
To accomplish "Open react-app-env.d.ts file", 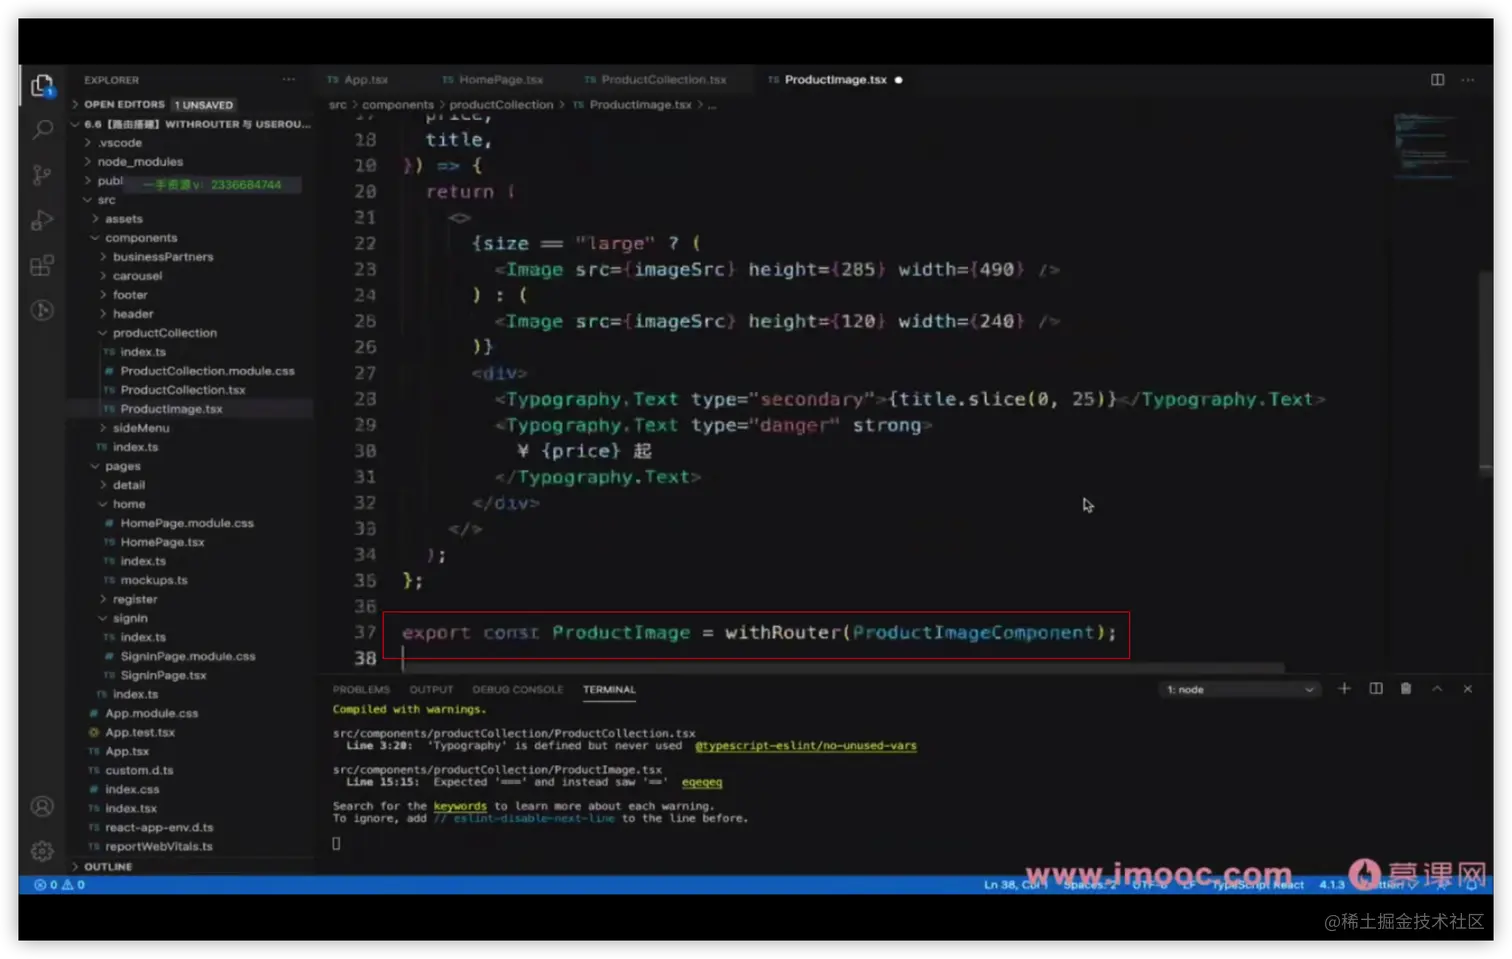I will click(x=159, y=827).
